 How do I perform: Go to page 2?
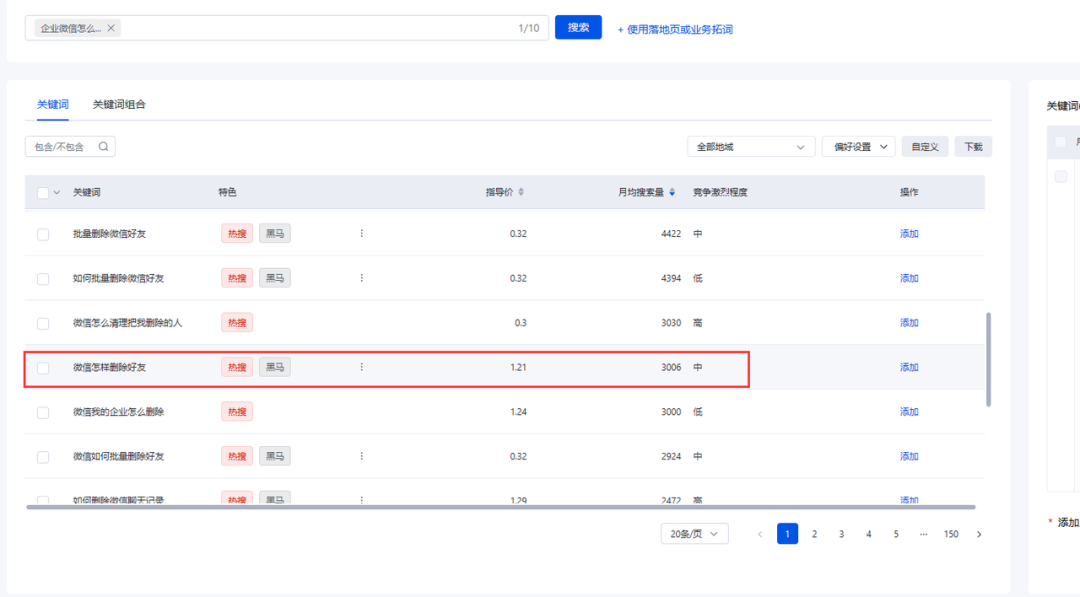(x=814, y=534)
